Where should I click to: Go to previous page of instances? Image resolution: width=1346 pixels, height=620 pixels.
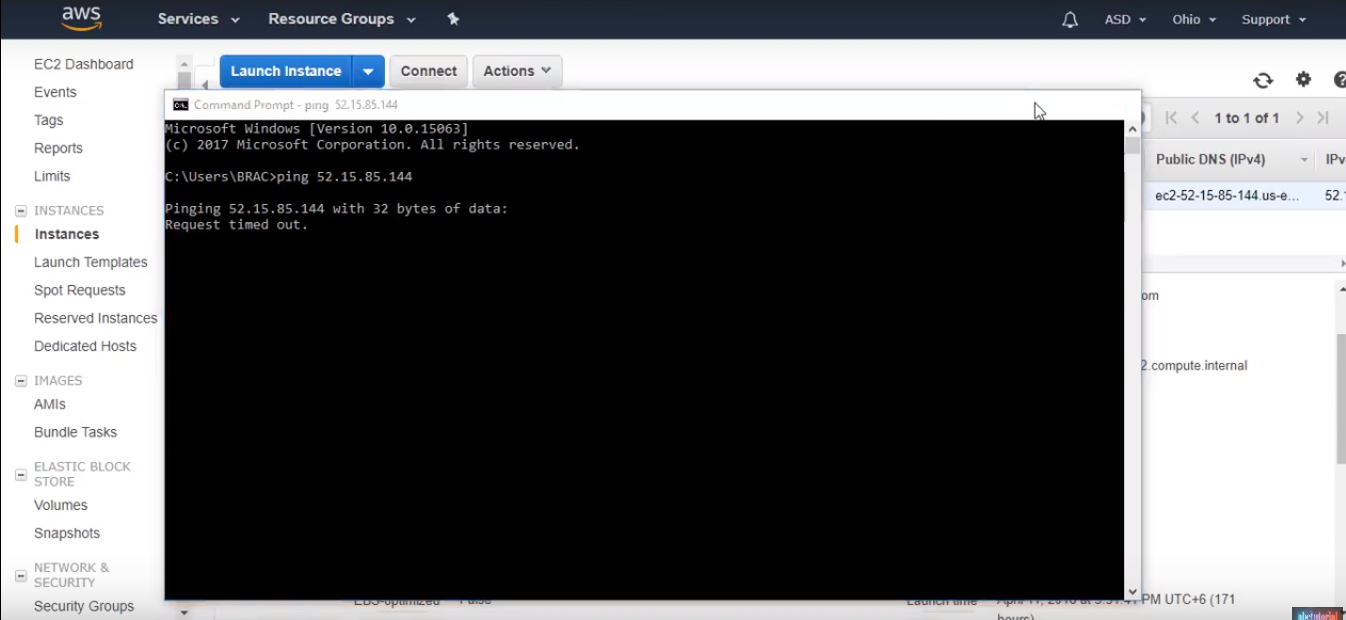(x=1195, y=118)
